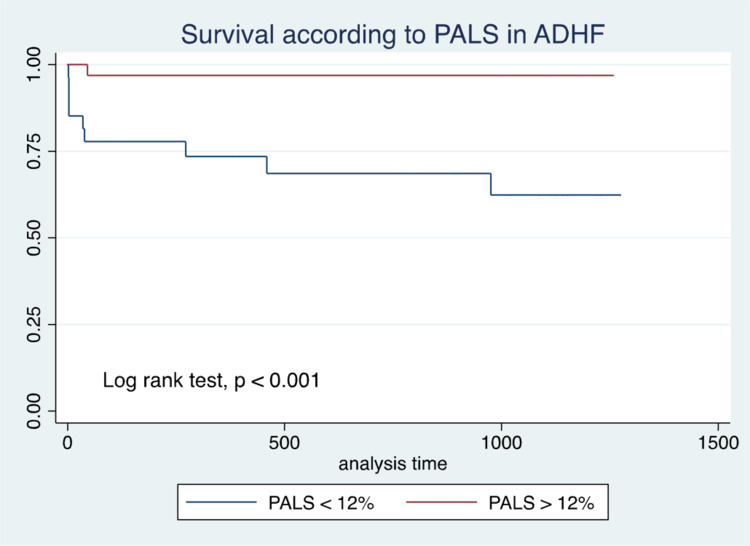
Task: Select the "PALS > 12%" legend label
Action: click(543, 503)
